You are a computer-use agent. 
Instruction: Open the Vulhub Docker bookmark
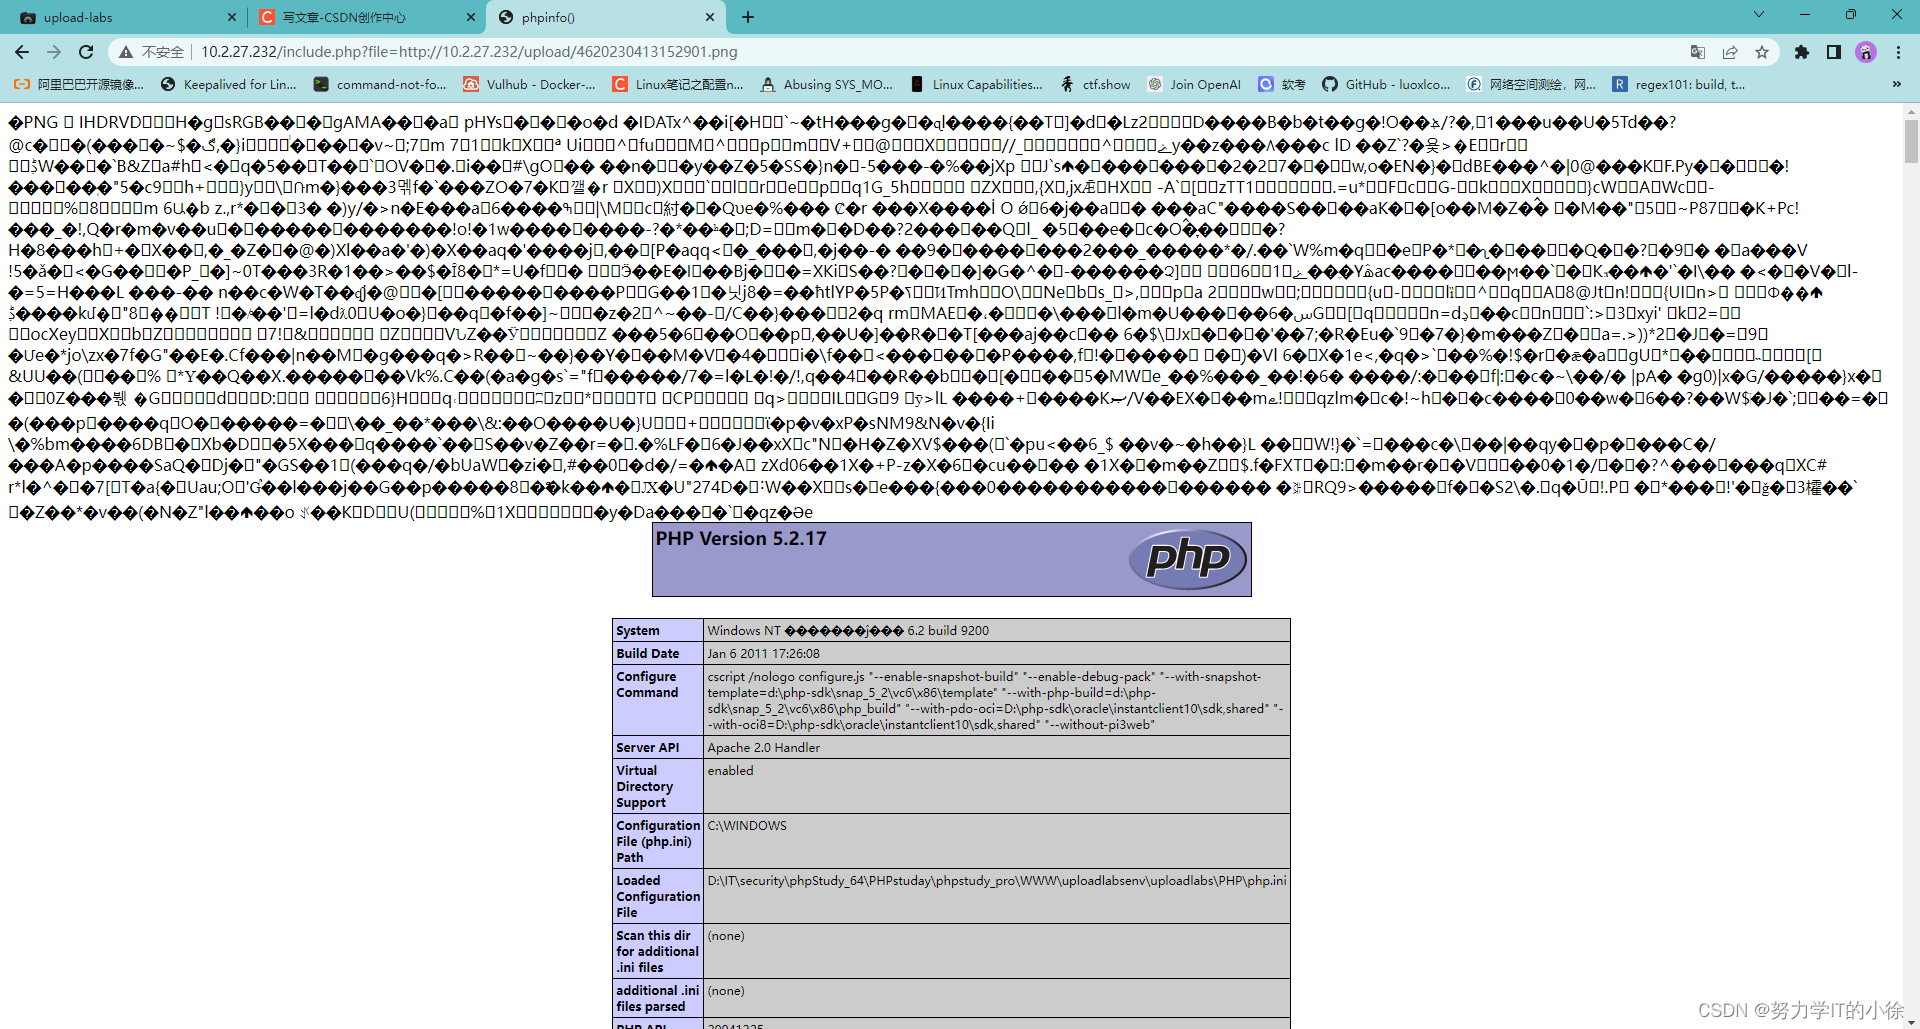[529, 84]
